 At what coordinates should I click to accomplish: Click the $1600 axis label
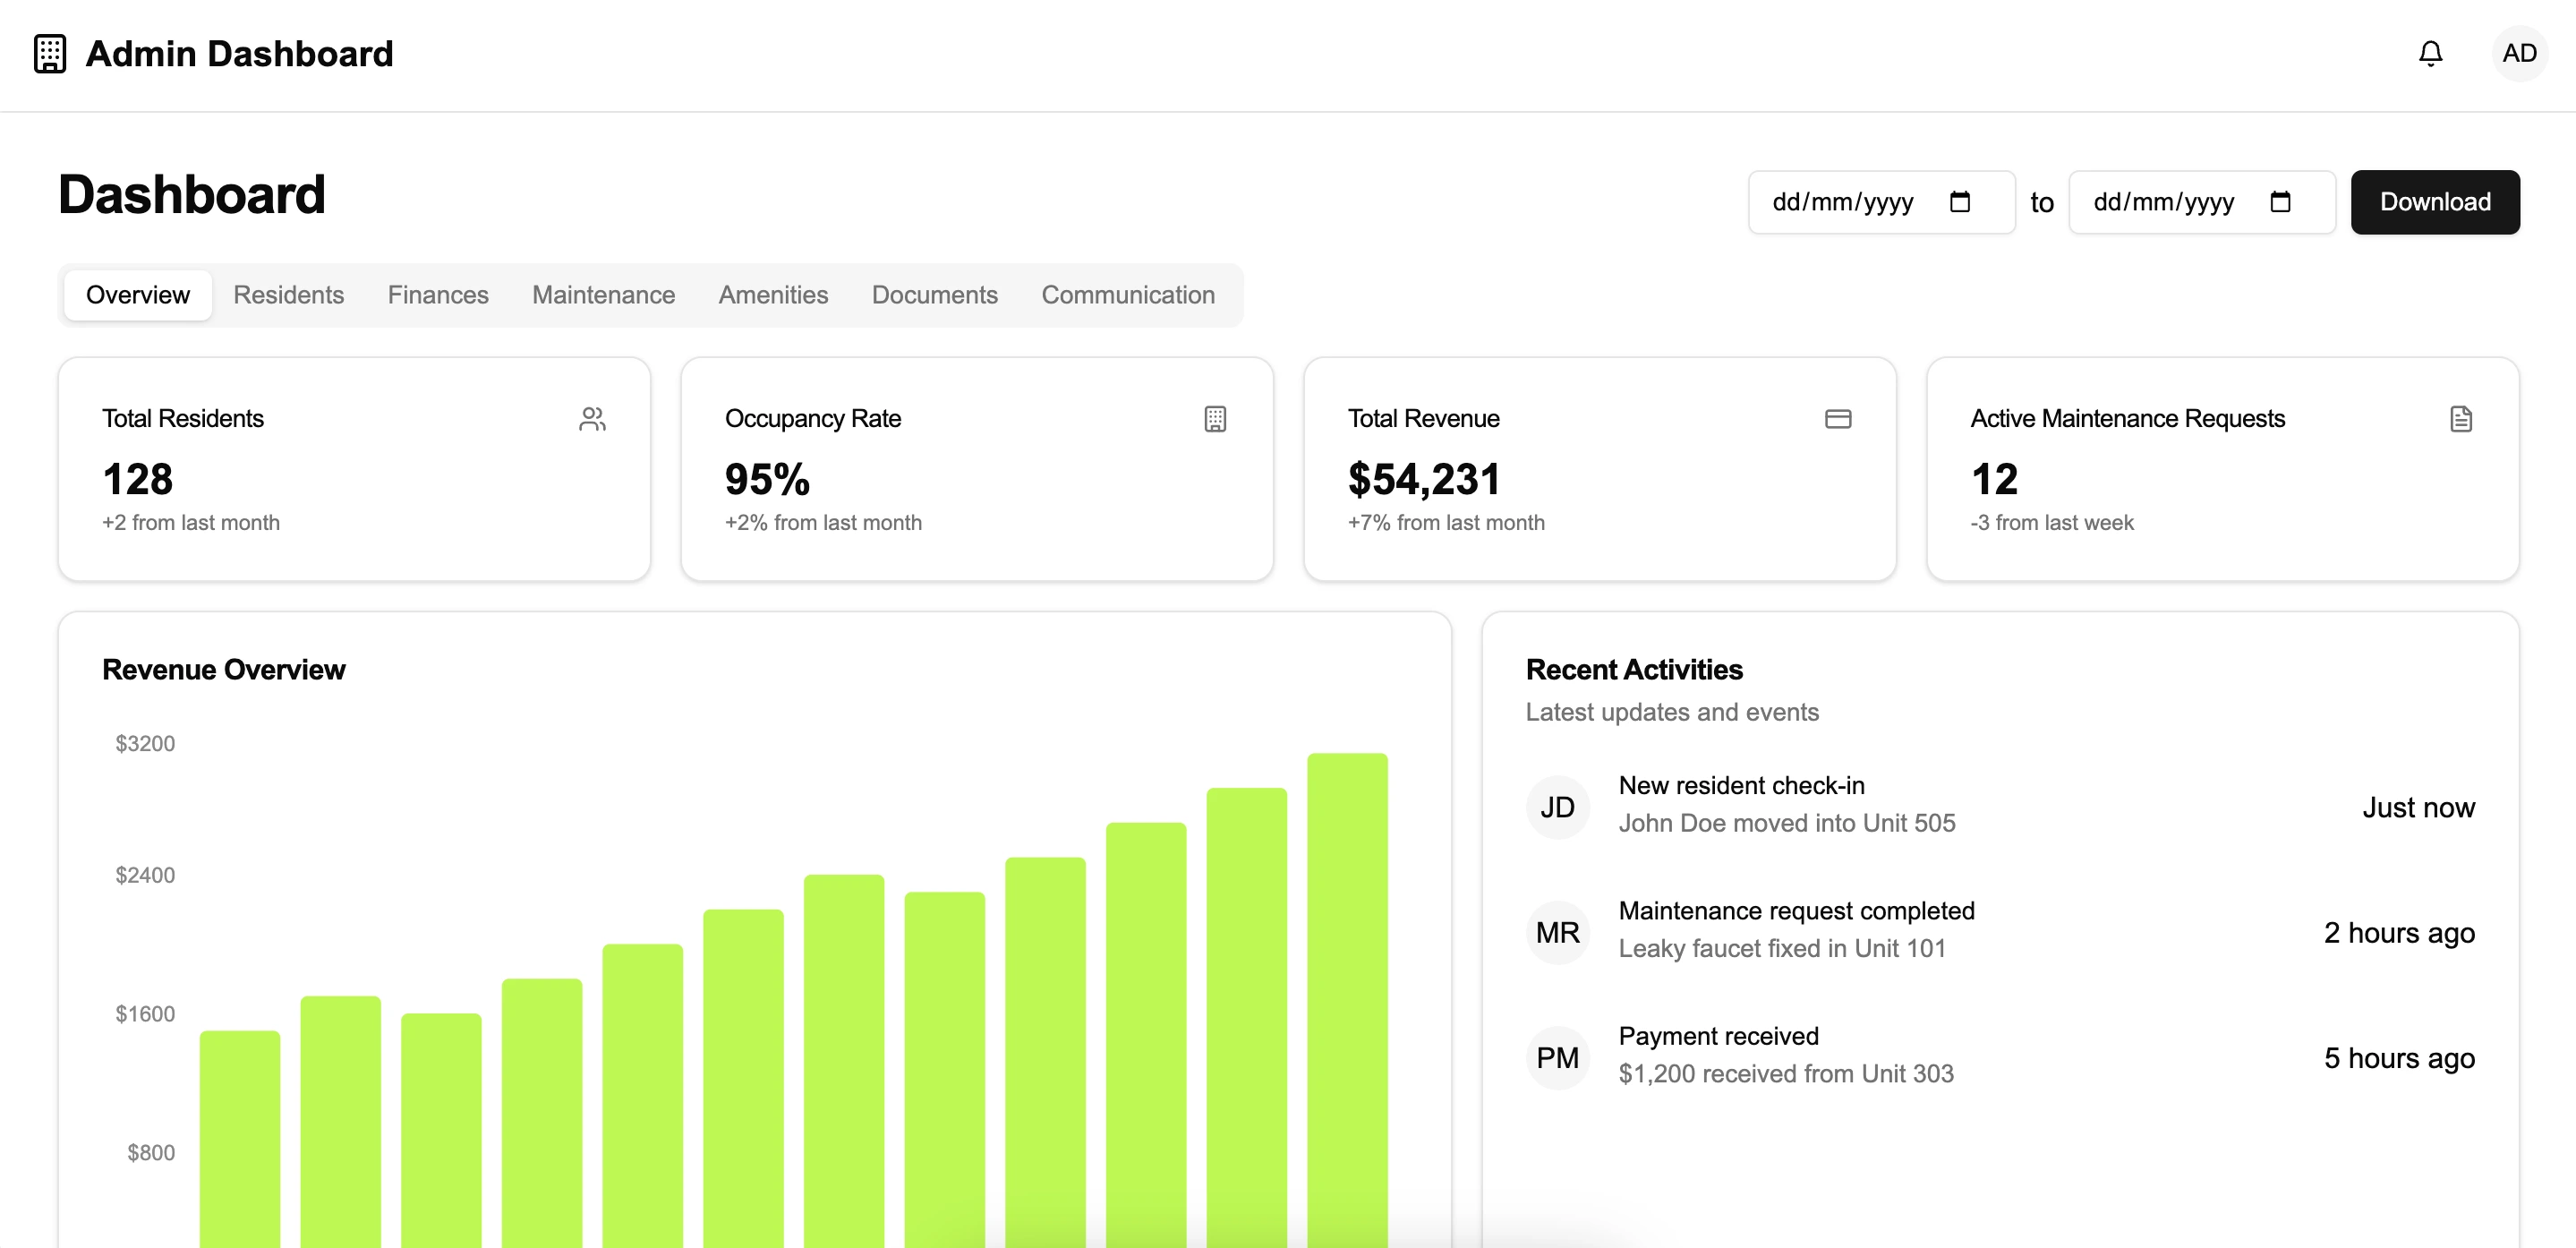(x=145, y=1014)
